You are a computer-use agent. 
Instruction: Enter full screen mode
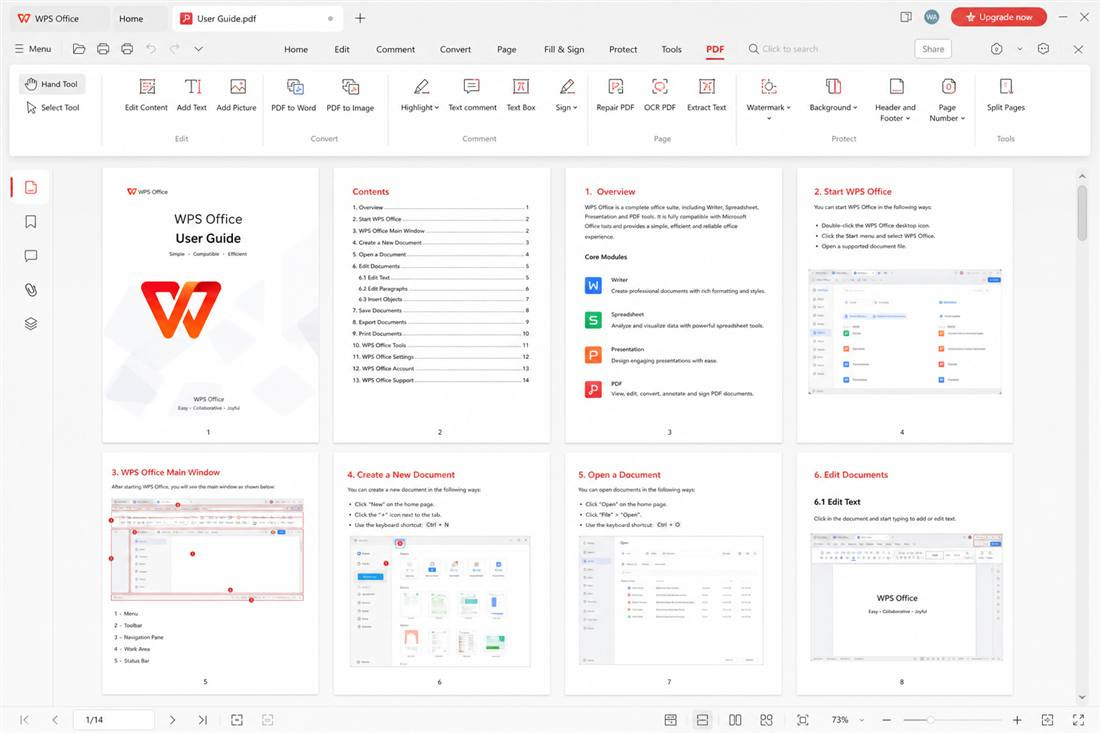pyautogui.click(x=1078, y=720)
